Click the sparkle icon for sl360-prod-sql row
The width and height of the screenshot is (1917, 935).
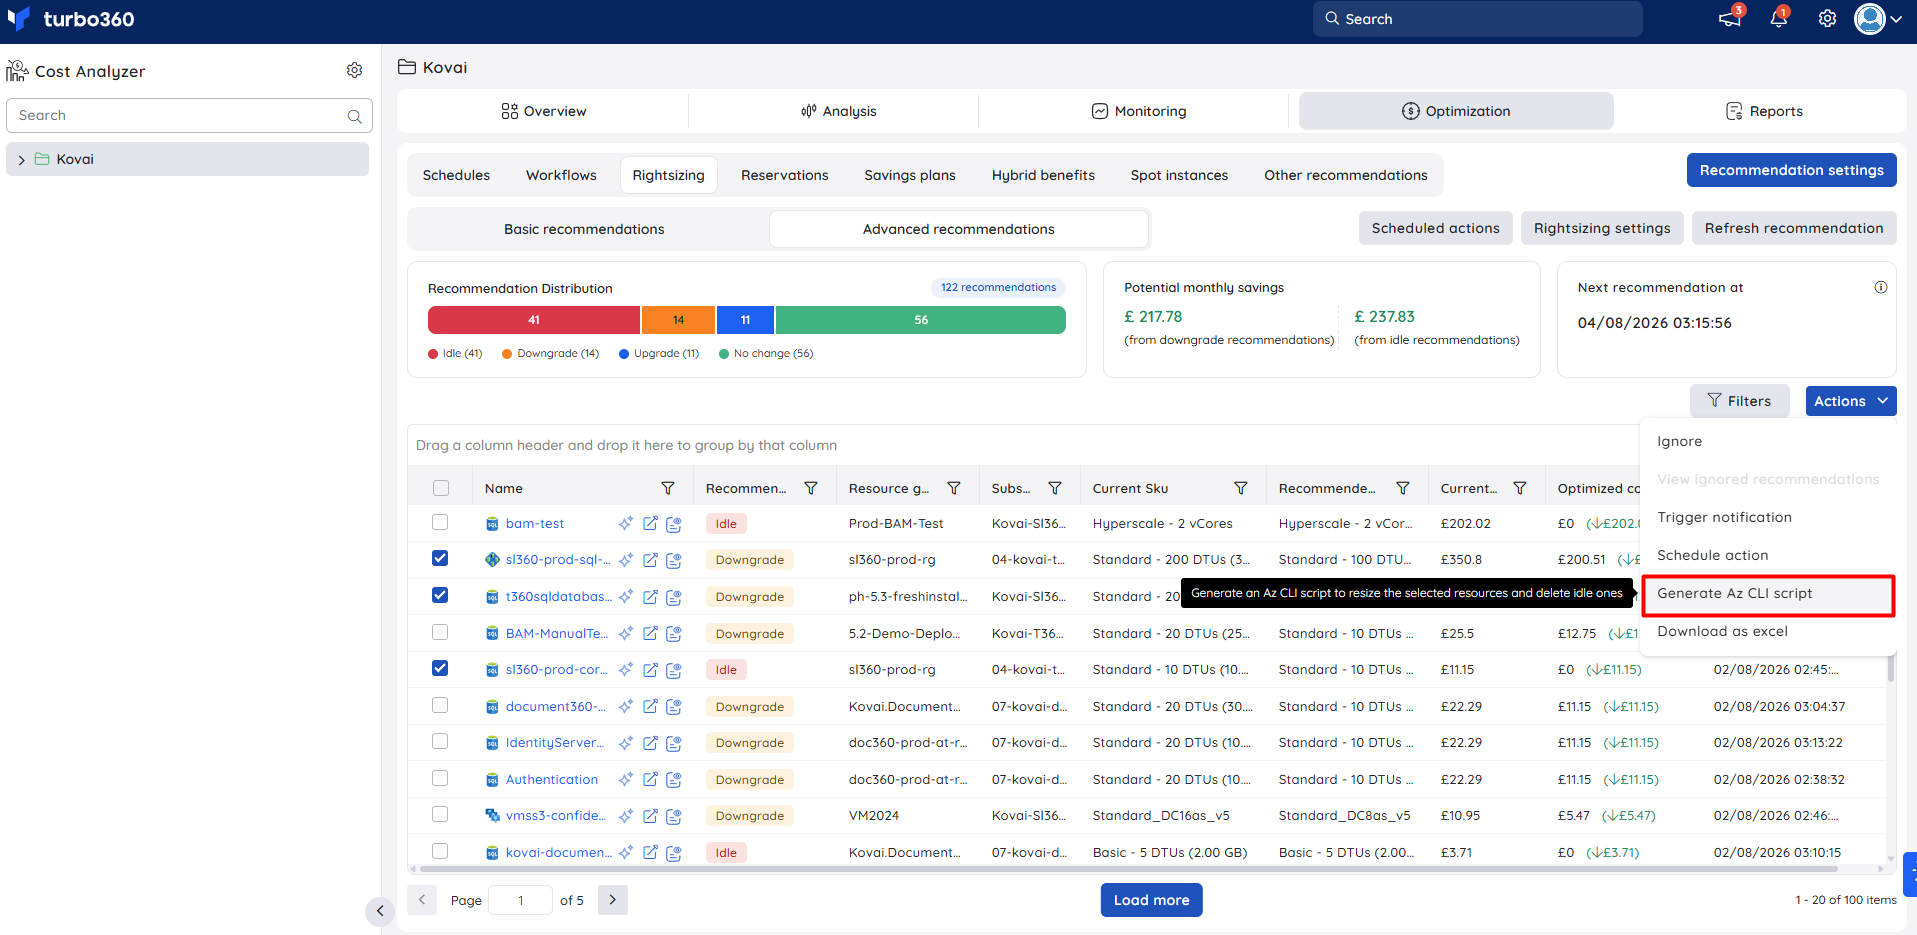pos(626,560)
